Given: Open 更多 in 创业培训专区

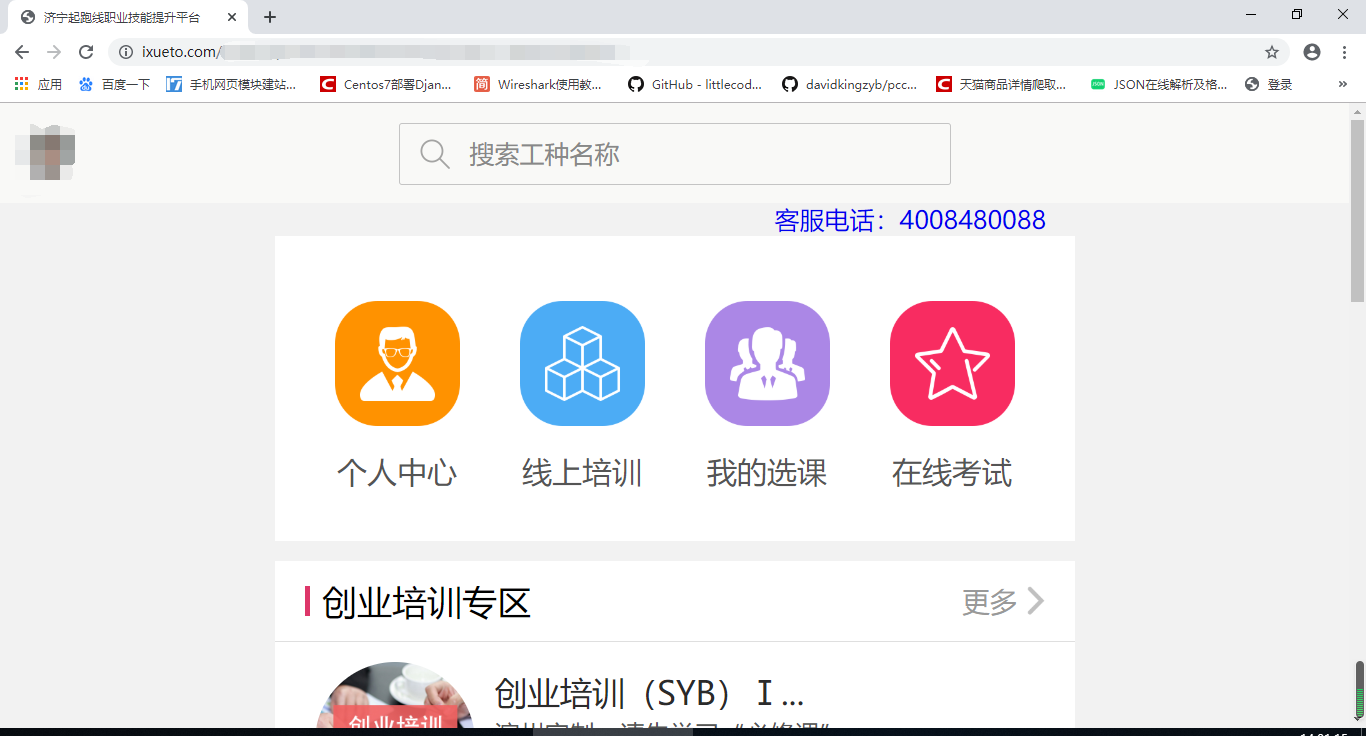Looking at the screenshot, I should point(1003,602).
